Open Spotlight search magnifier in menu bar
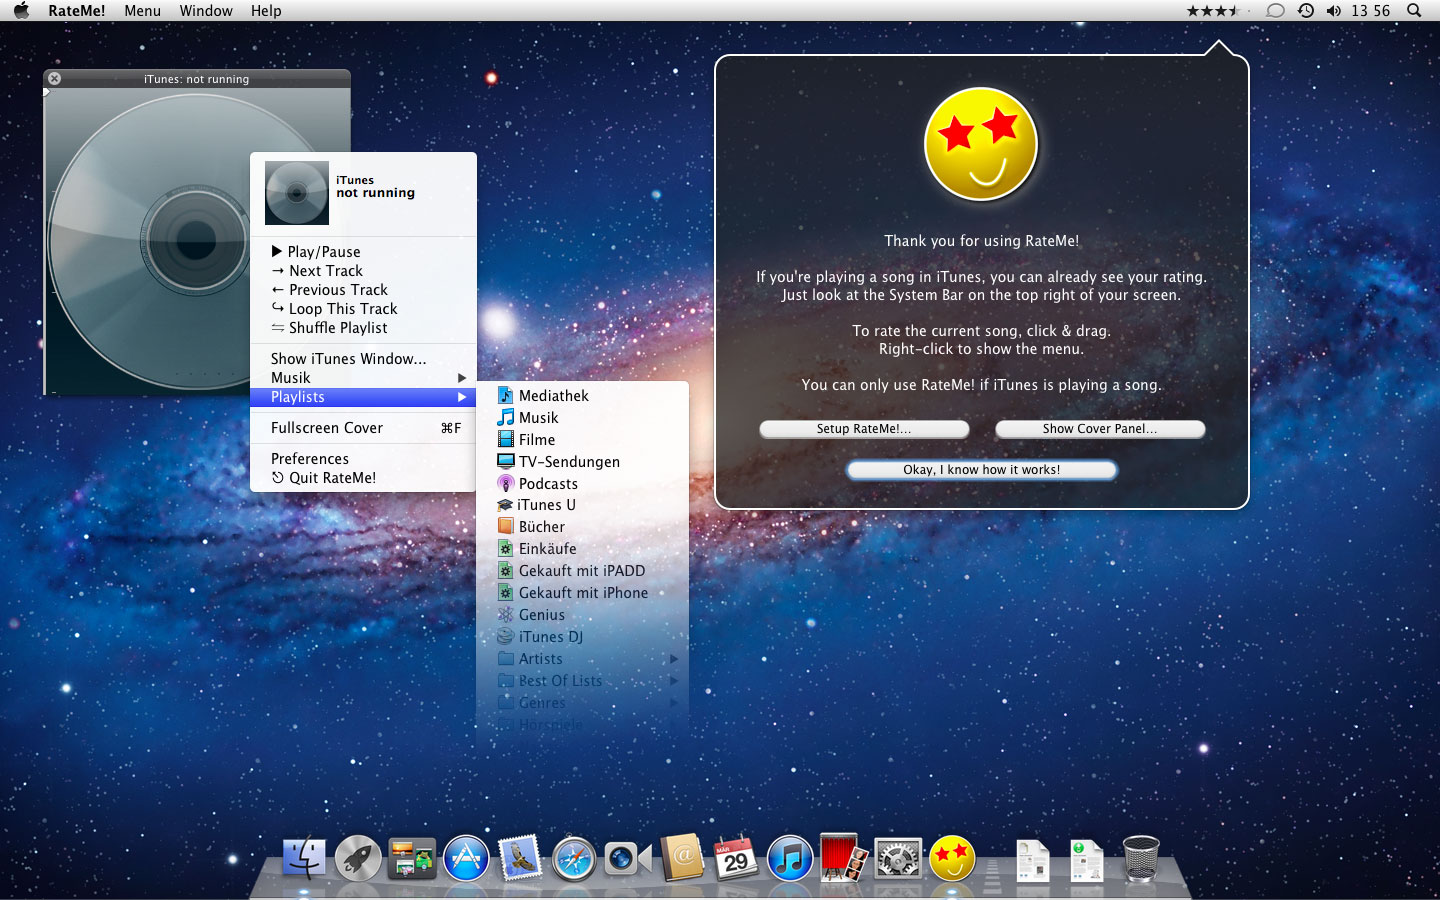Image resolution: width=1440 pixels, height=900 pixels. click(1414, 10)
